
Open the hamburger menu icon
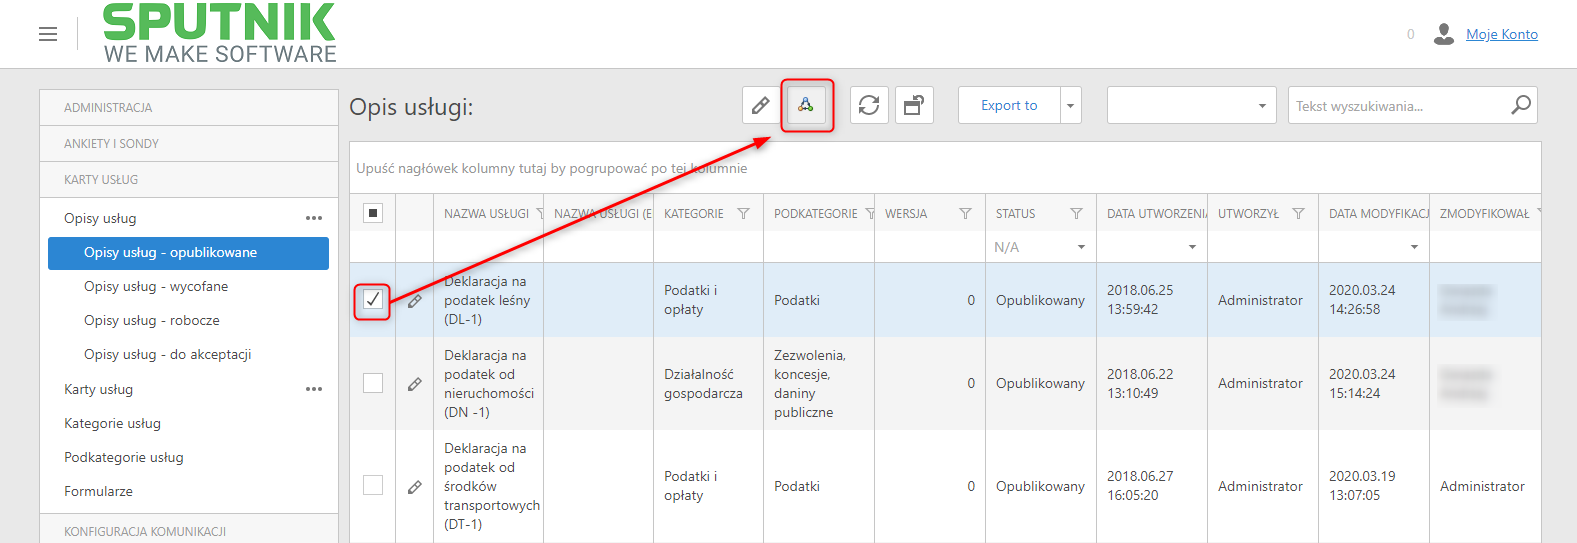[x=48, y=34]
